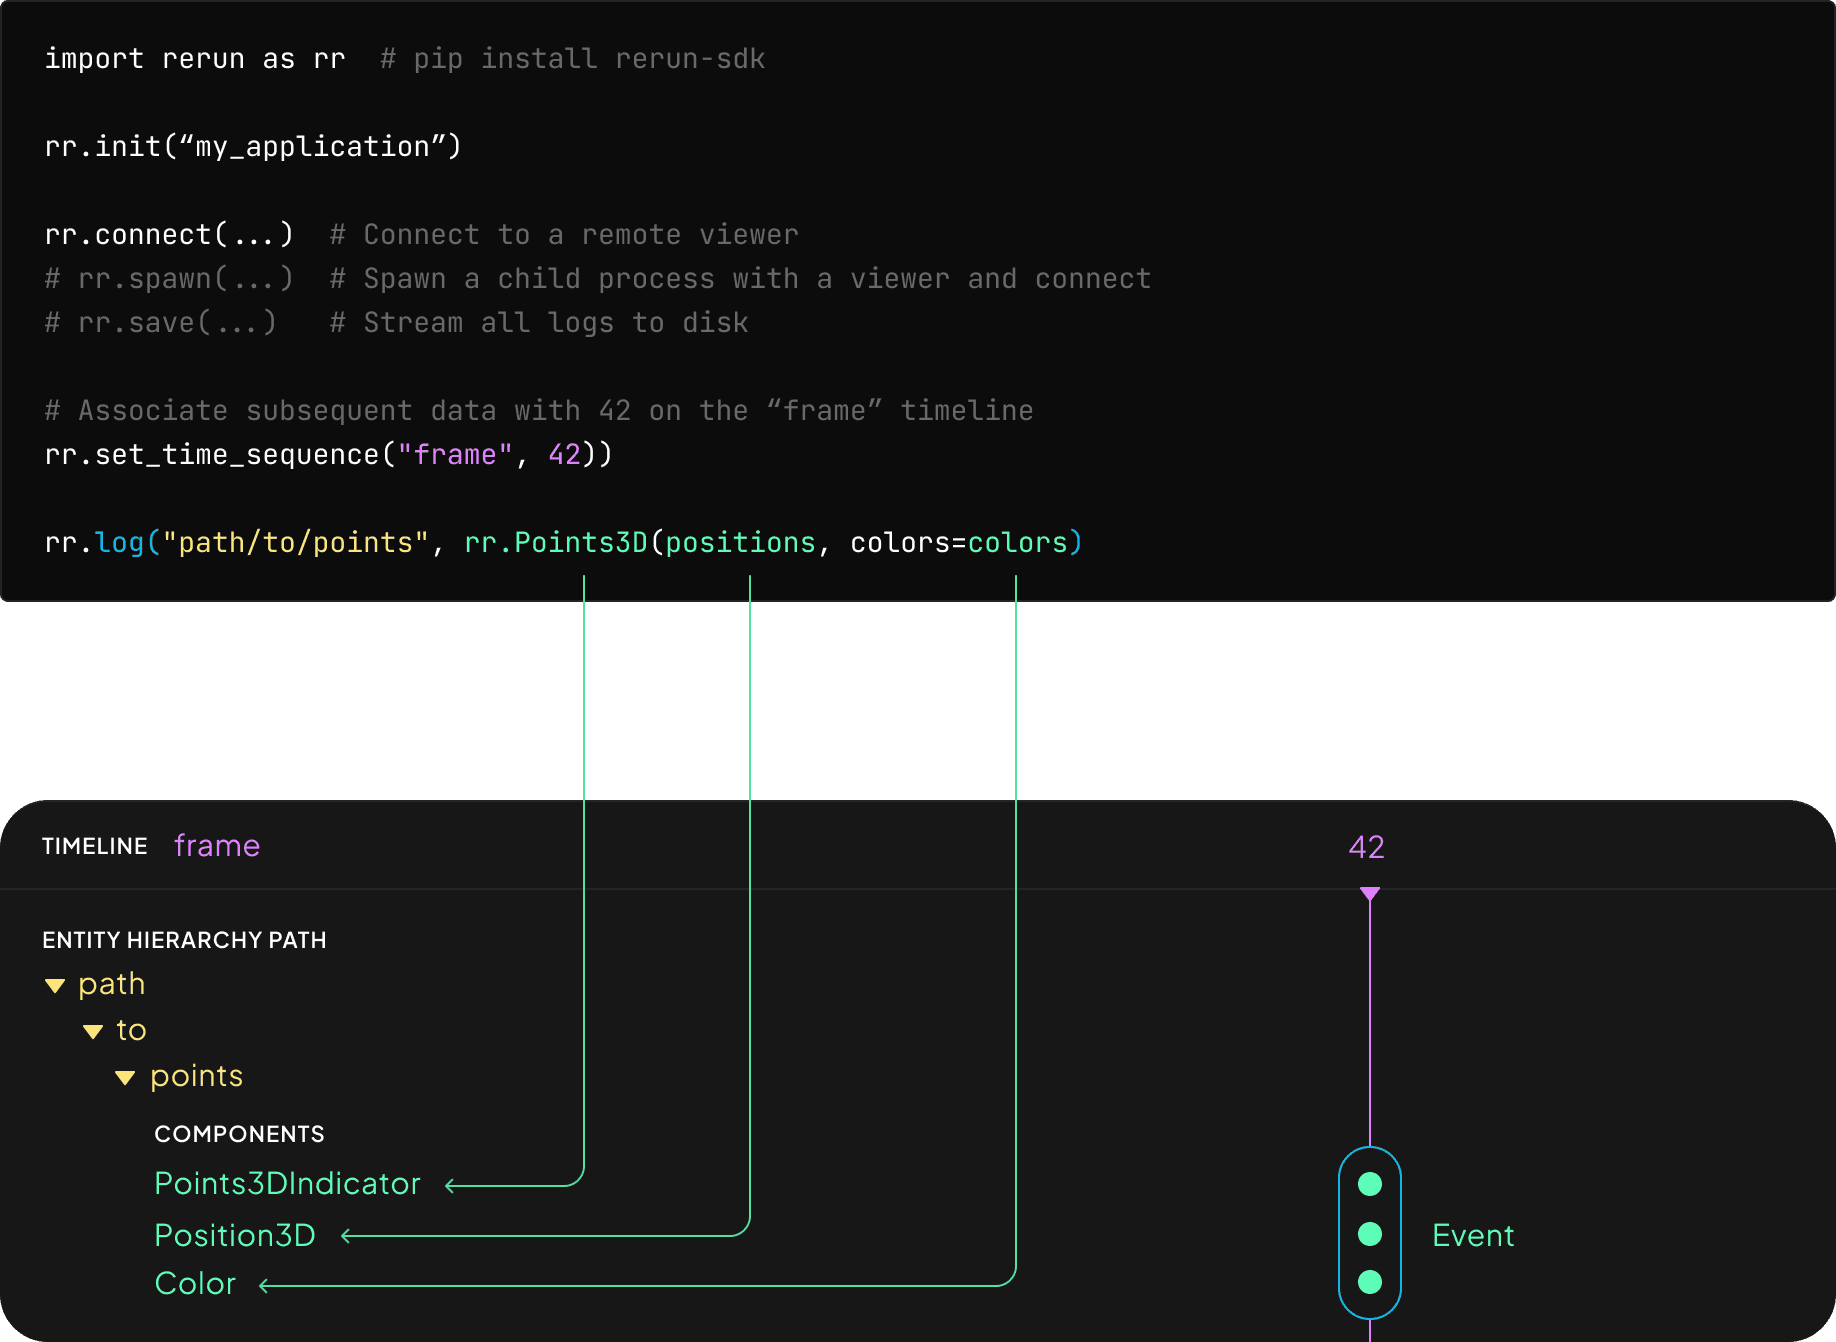Screen dimensions: 1836x1342
Task: Click the bottom green event dot
Action: (1370, 1283)
